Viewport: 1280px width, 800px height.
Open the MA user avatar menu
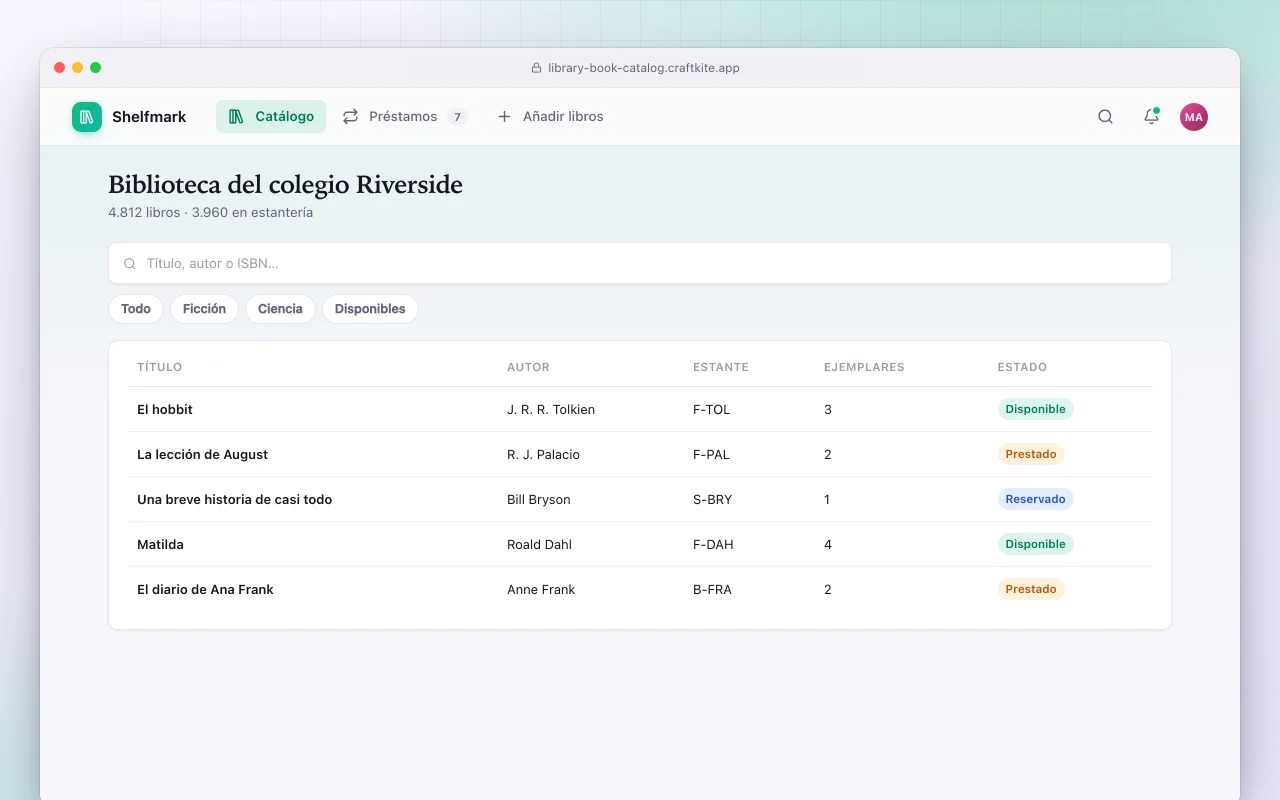pos(1194,117)
